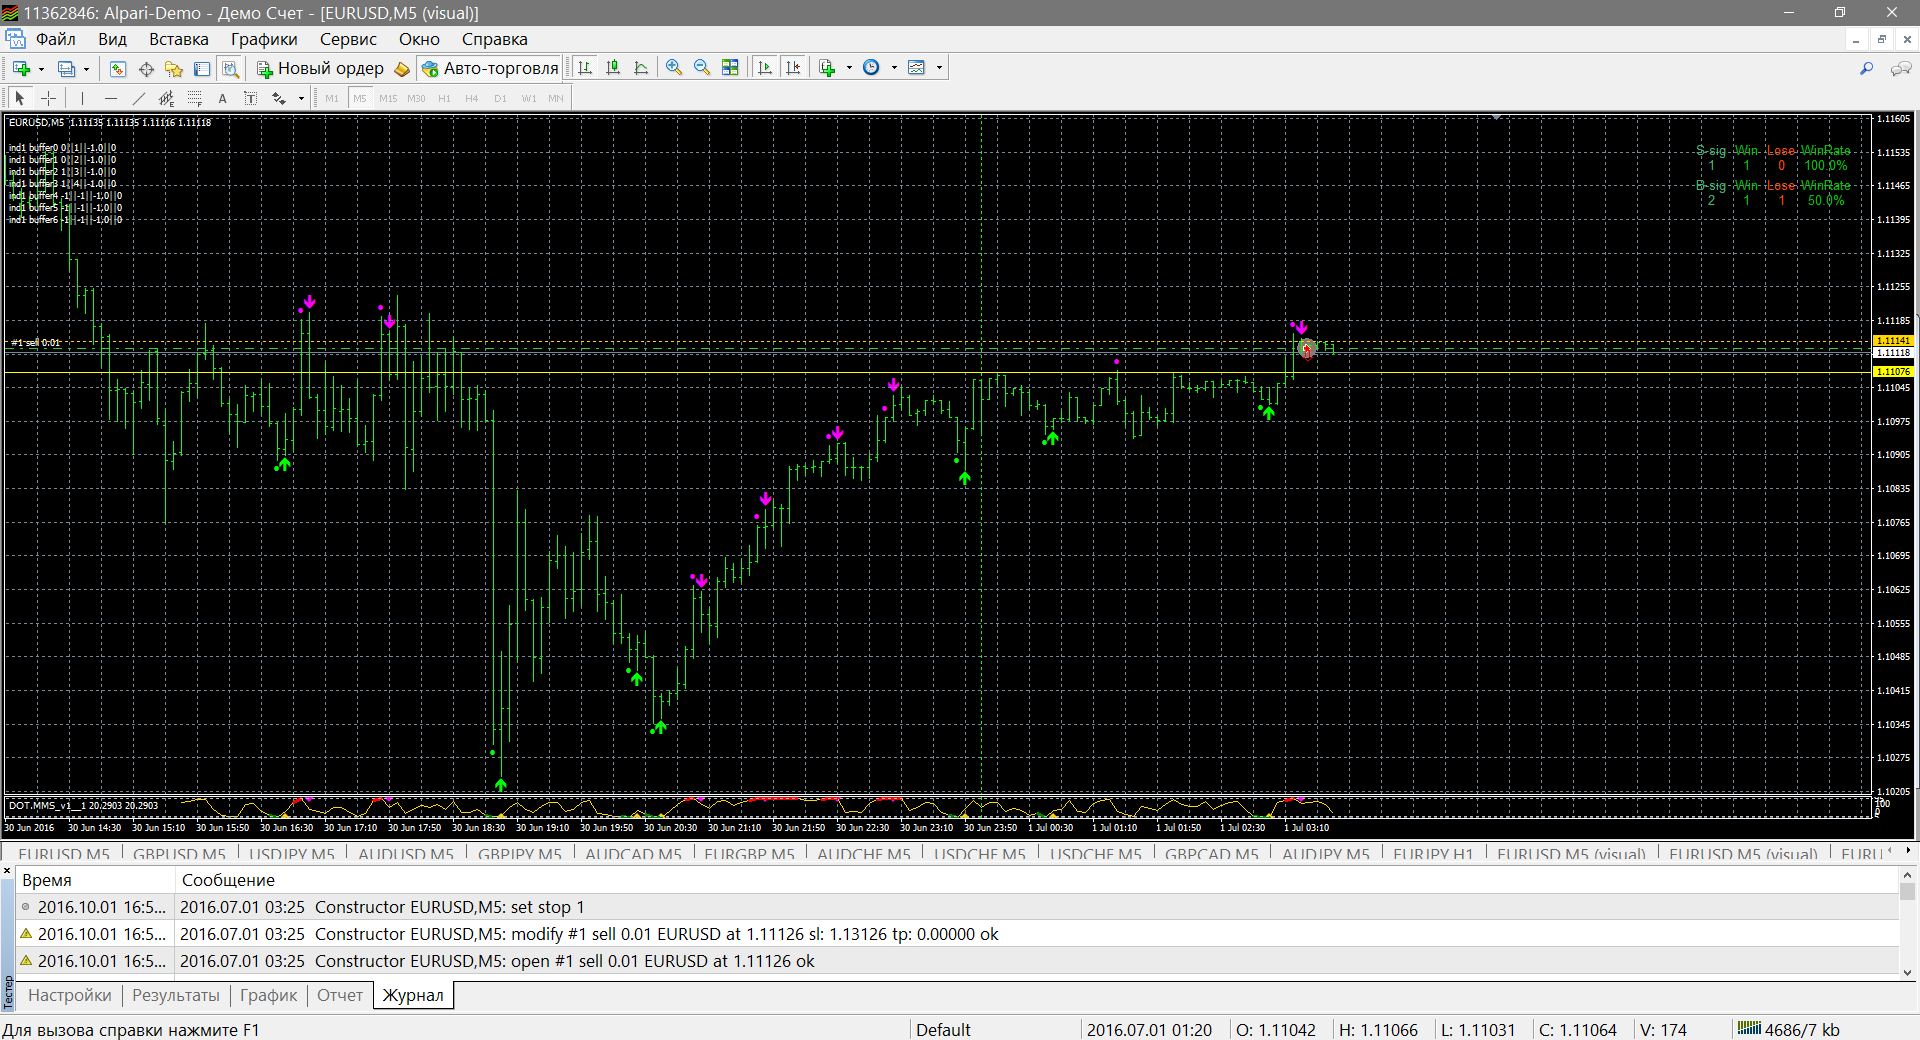The height and width of the screenshot is (1040, 1920).
Task: Select the text tool labeled A
Action: (x=222, y=98)
